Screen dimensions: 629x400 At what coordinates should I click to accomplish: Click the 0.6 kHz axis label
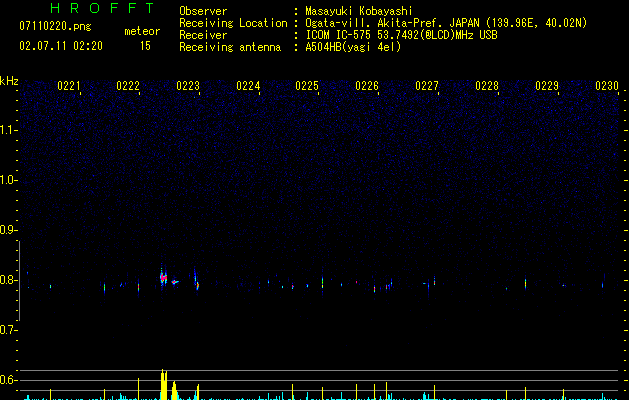[x=8, y=380]
